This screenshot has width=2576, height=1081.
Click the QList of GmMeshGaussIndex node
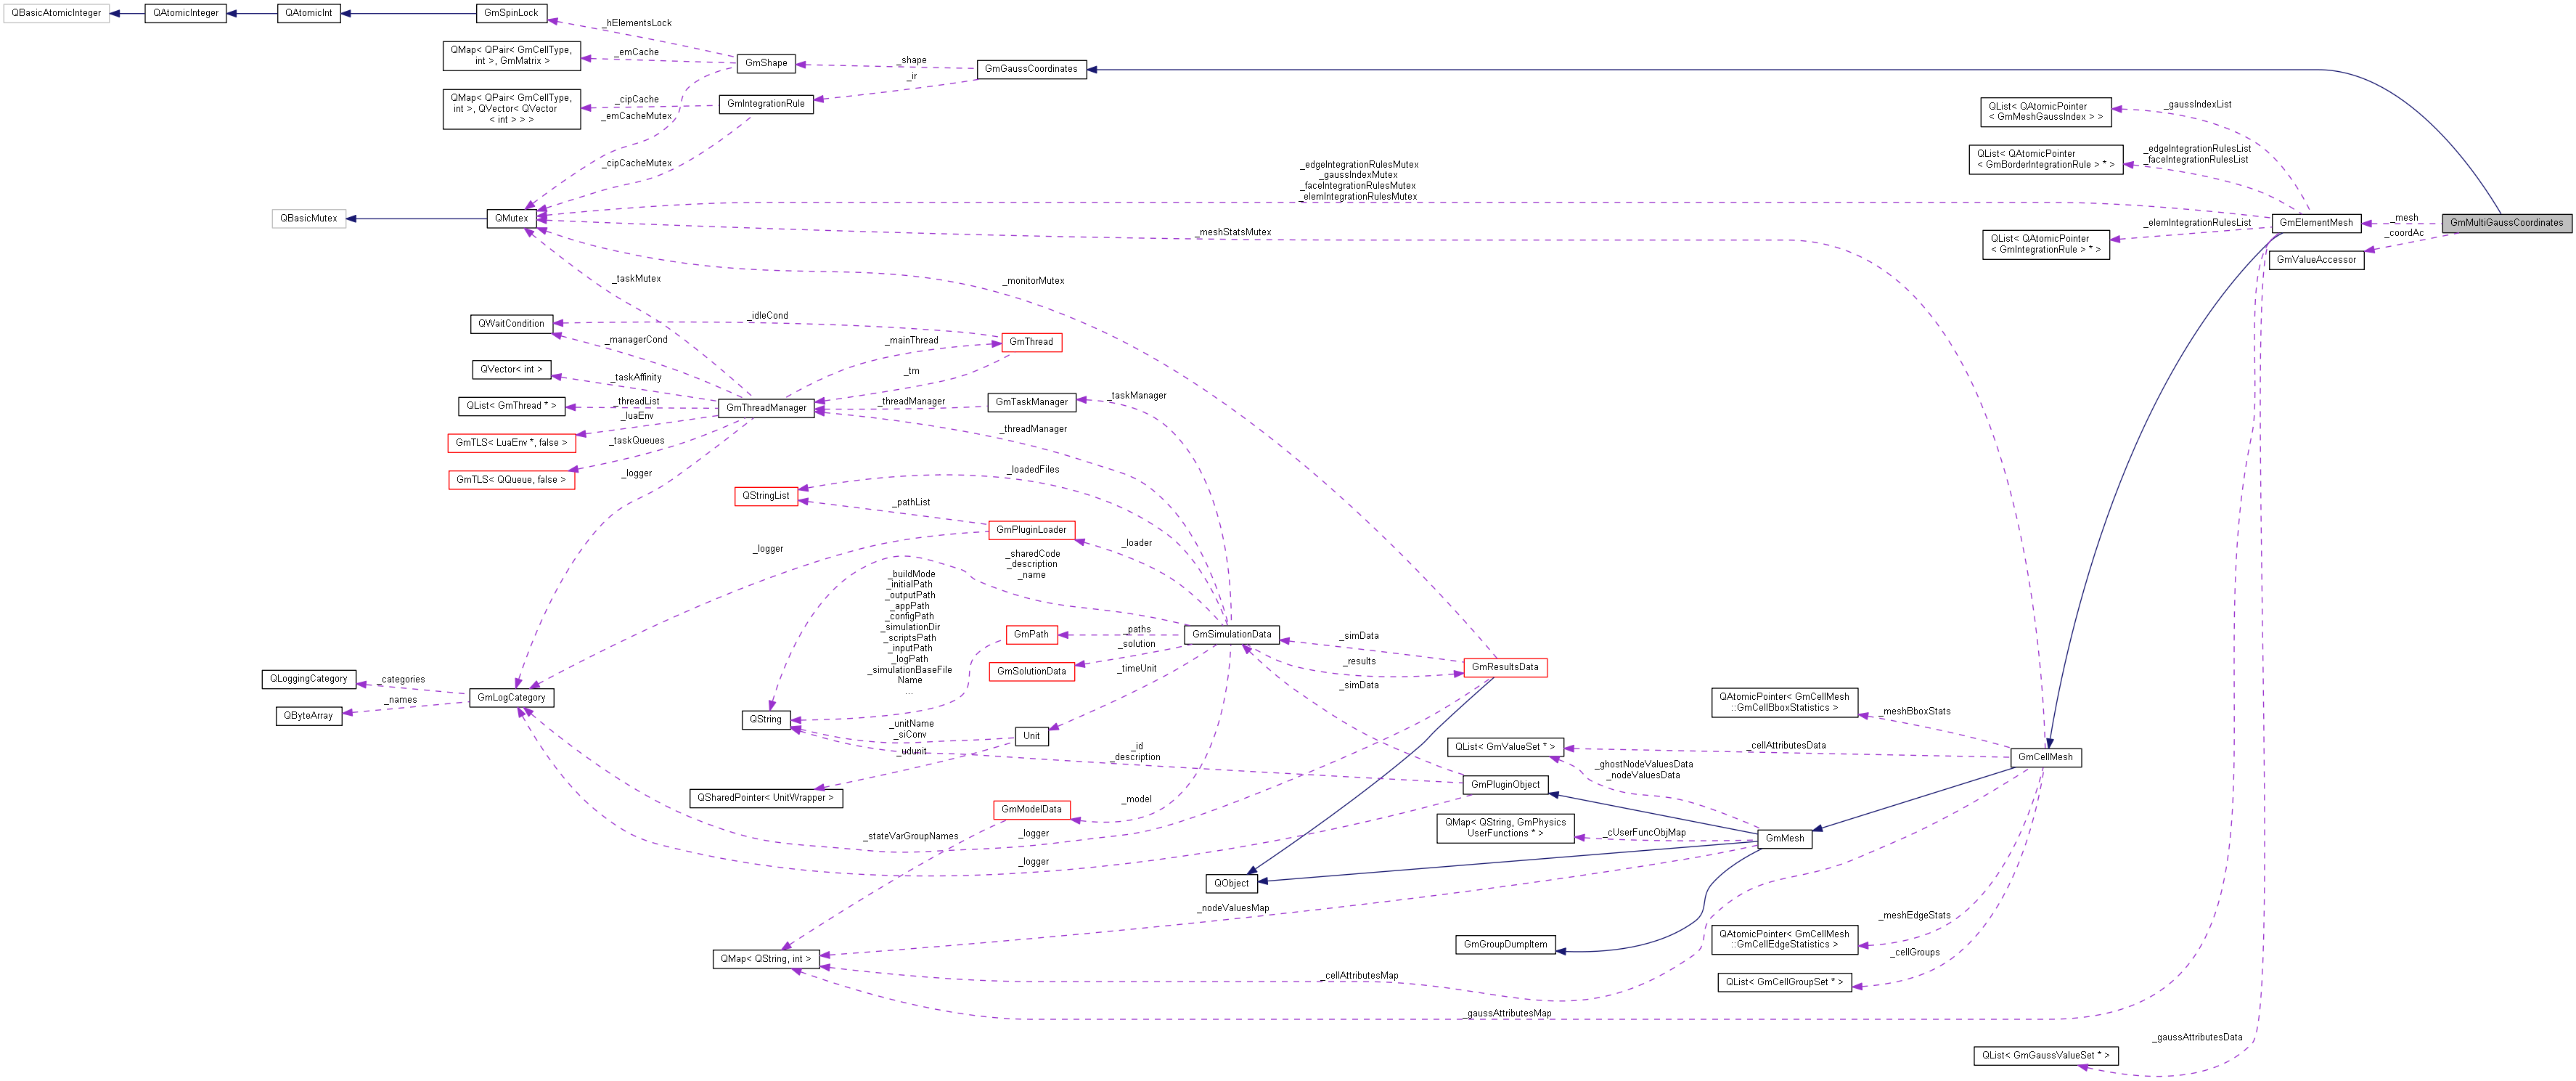[x=2045, y=112]
